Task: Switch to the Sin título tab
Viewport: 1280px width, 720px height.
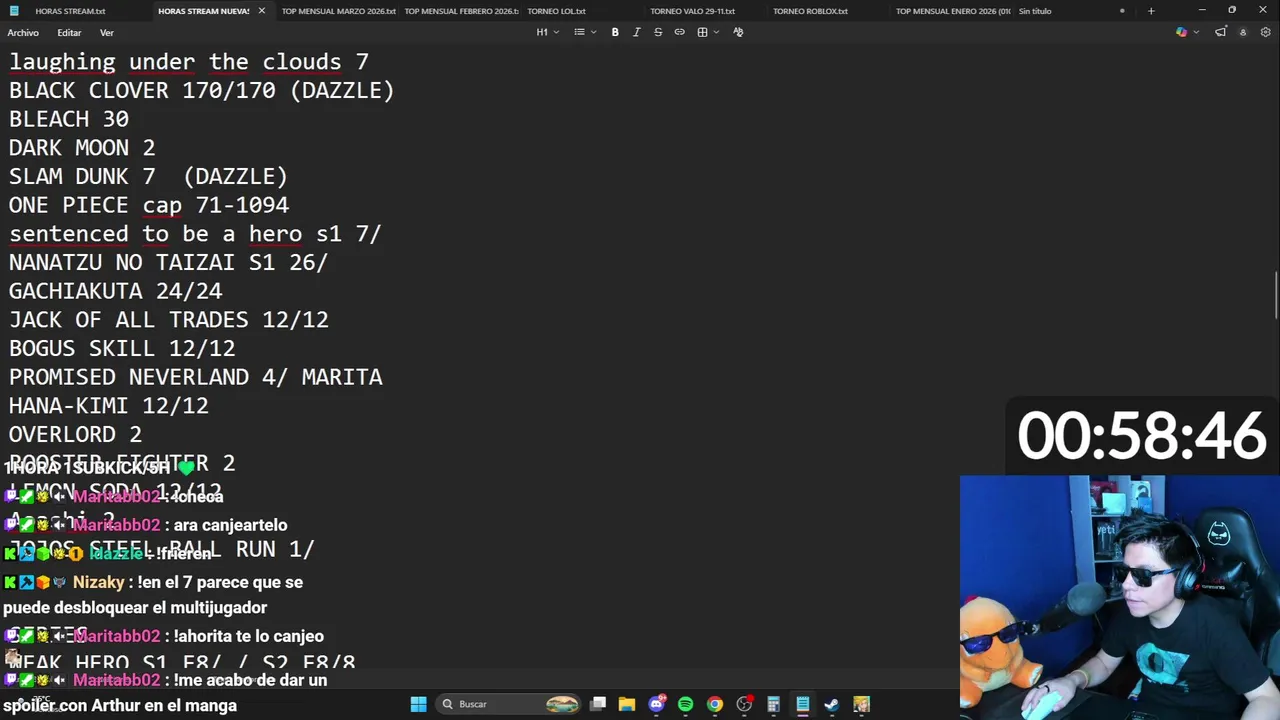Action: 1035,11
